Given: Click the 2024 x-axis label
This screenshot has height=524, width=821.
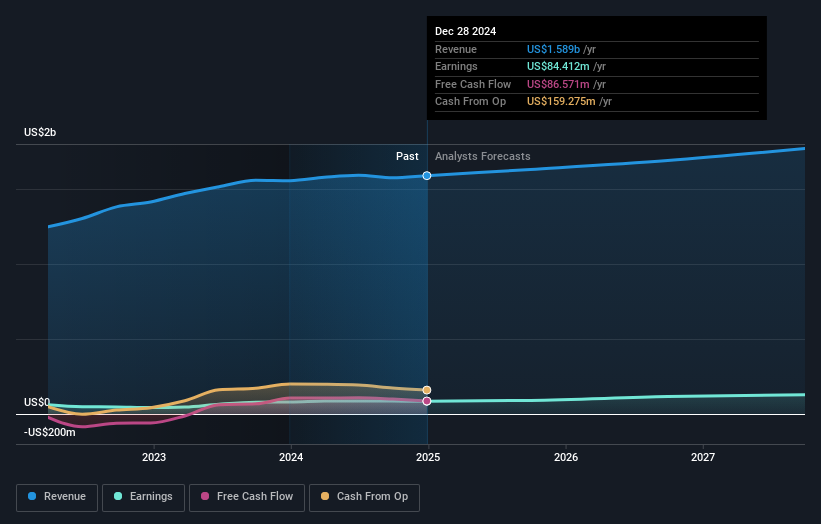Looking at the screenshot, I should point(291,457).
